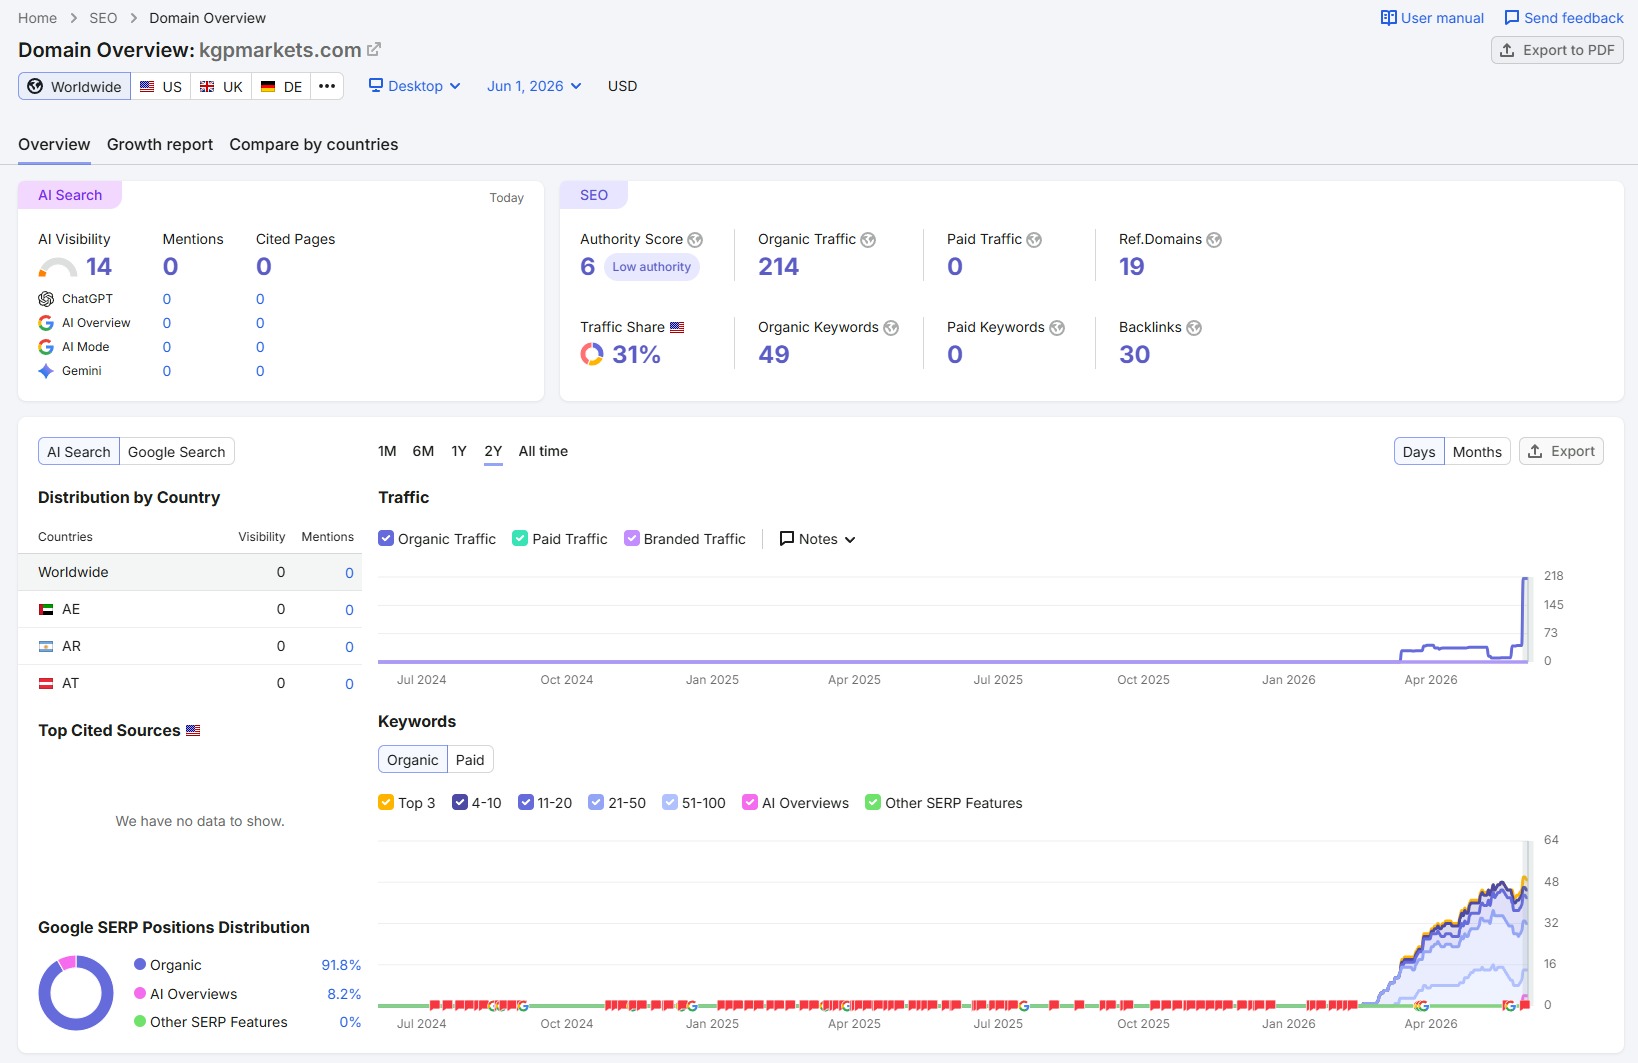Click the Worldwide globe icon
Image resolution: width=1638 pixels, height=1063 pixels.
click(x=35, y=86)
